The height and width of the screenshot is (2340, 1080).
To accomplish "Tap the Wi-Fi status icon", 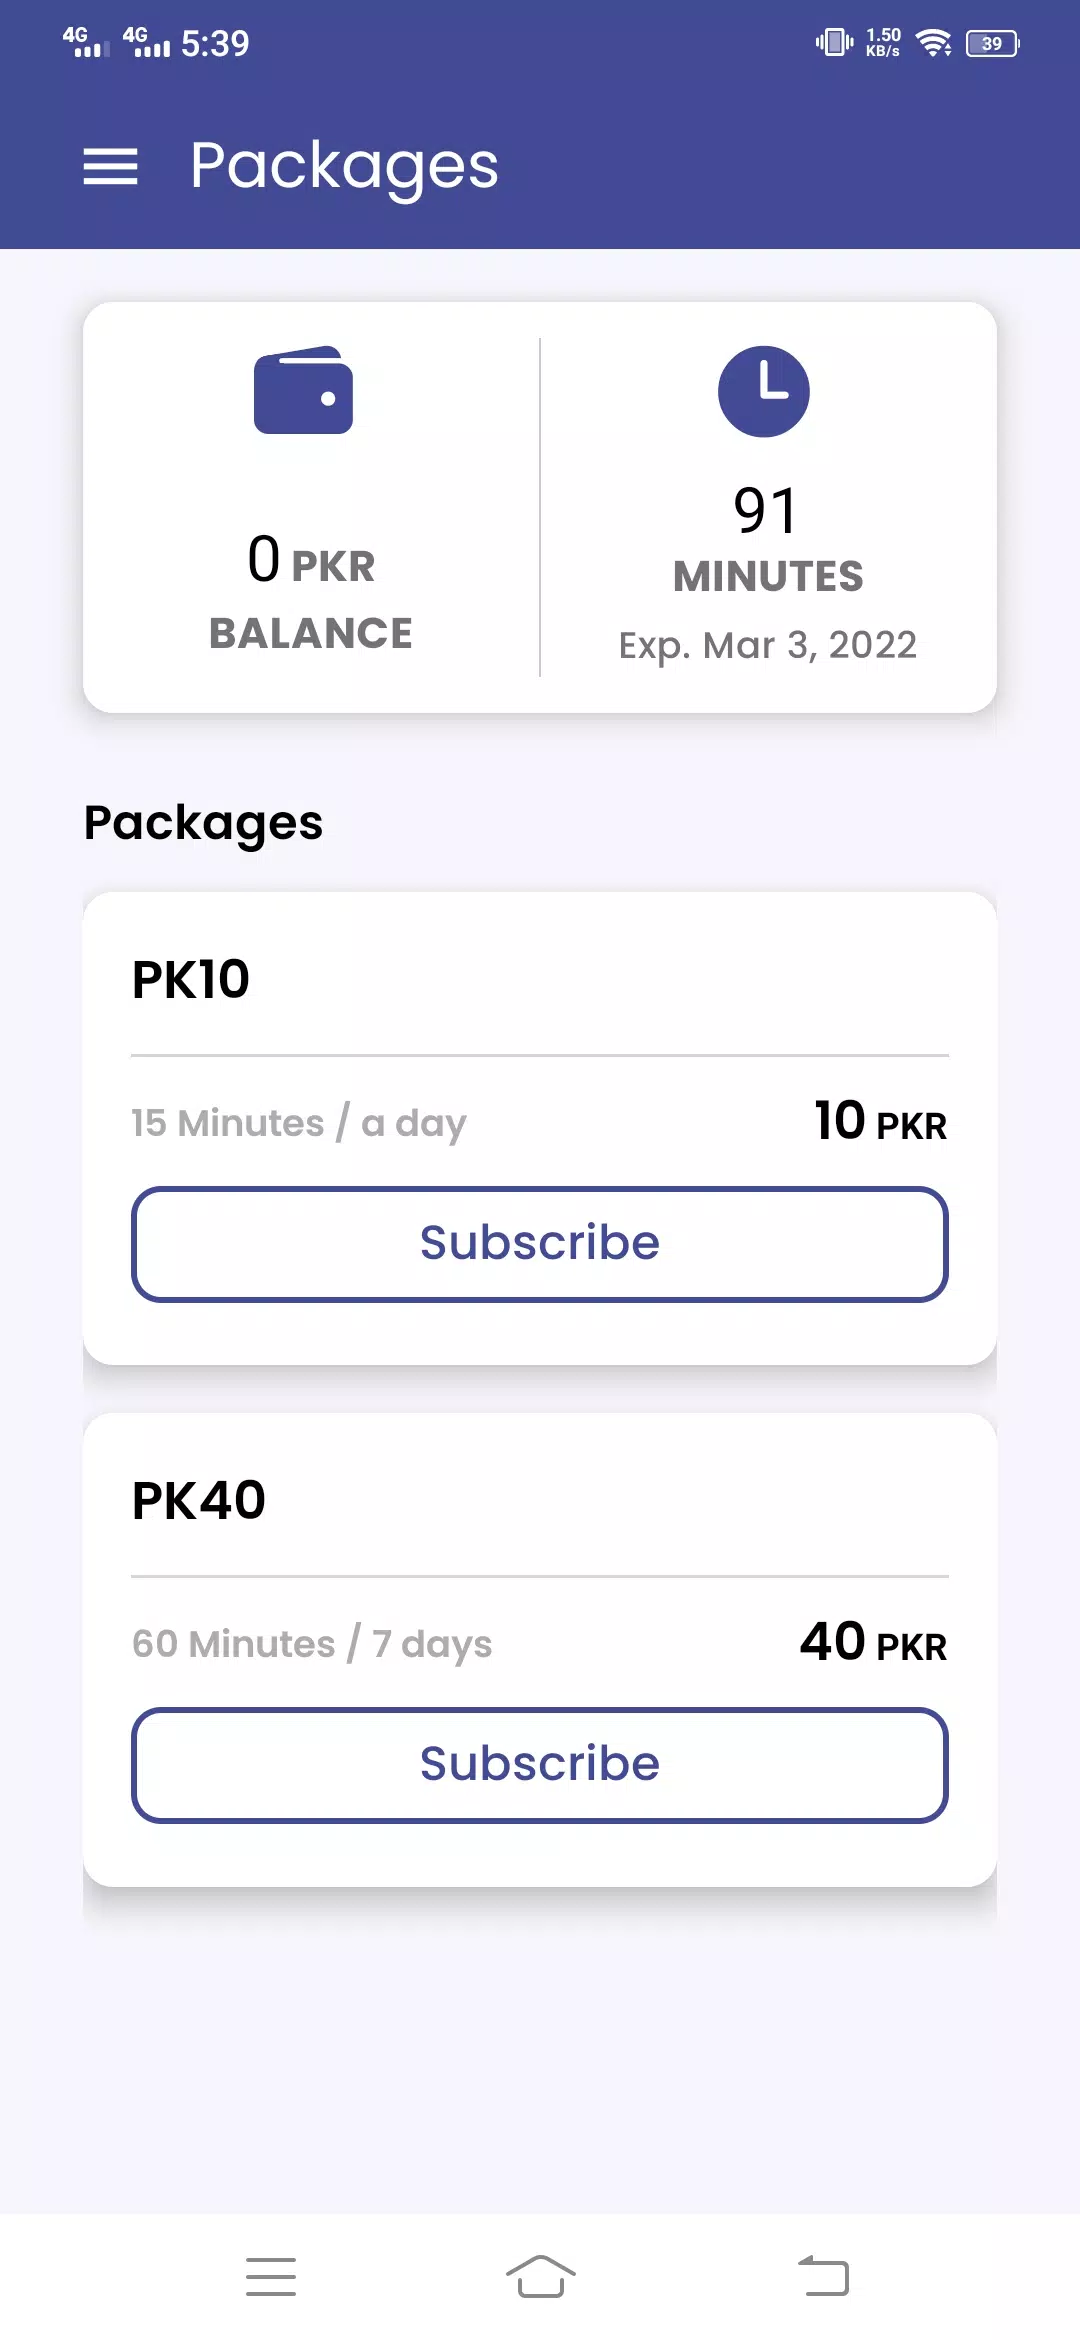I will coord(934,43).
